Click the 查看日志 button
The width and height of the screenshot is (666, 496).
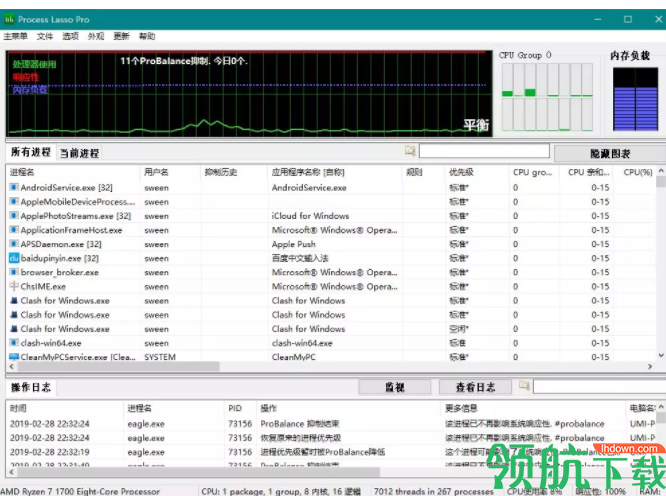click(x=475, y=387)
